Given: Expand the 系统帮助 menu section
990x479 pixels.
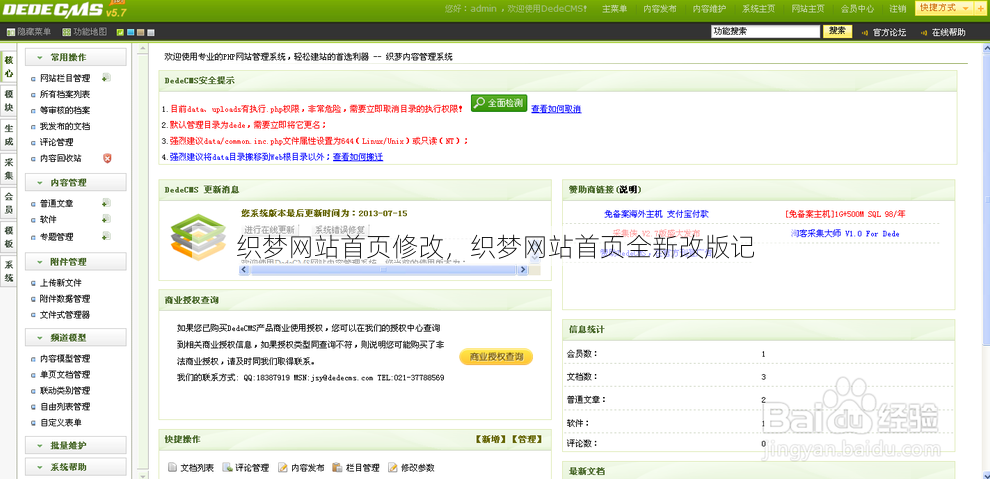Looking at the screenshot, I should [76, 467].
